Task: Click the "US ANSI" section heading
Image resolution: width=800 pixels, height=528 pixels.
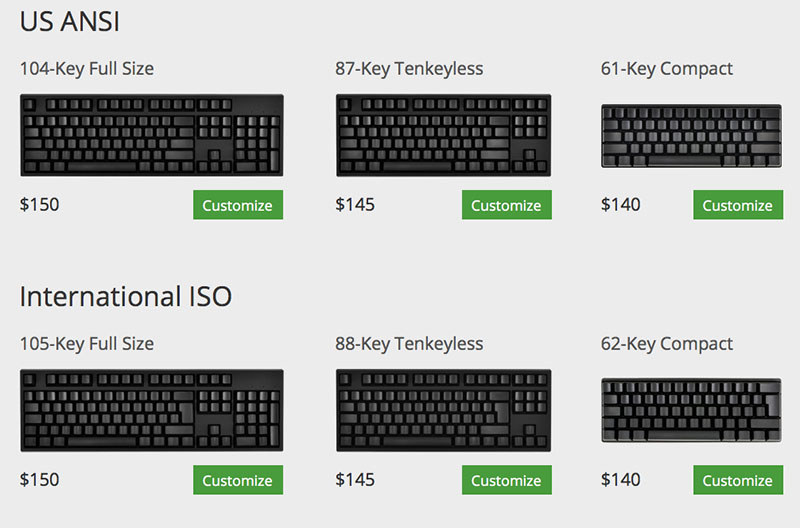Action: point(70,22)
